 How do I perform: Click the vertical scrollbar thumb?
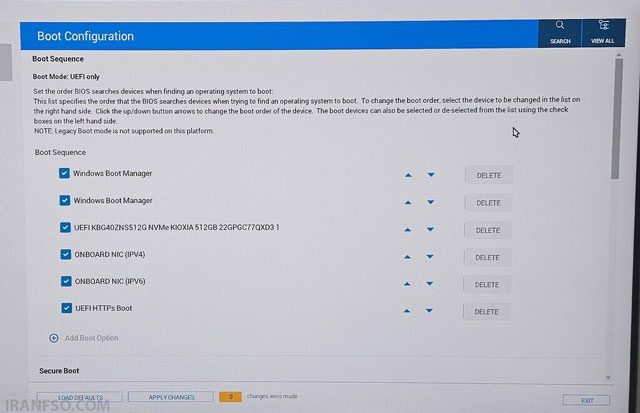click(617, 118)
